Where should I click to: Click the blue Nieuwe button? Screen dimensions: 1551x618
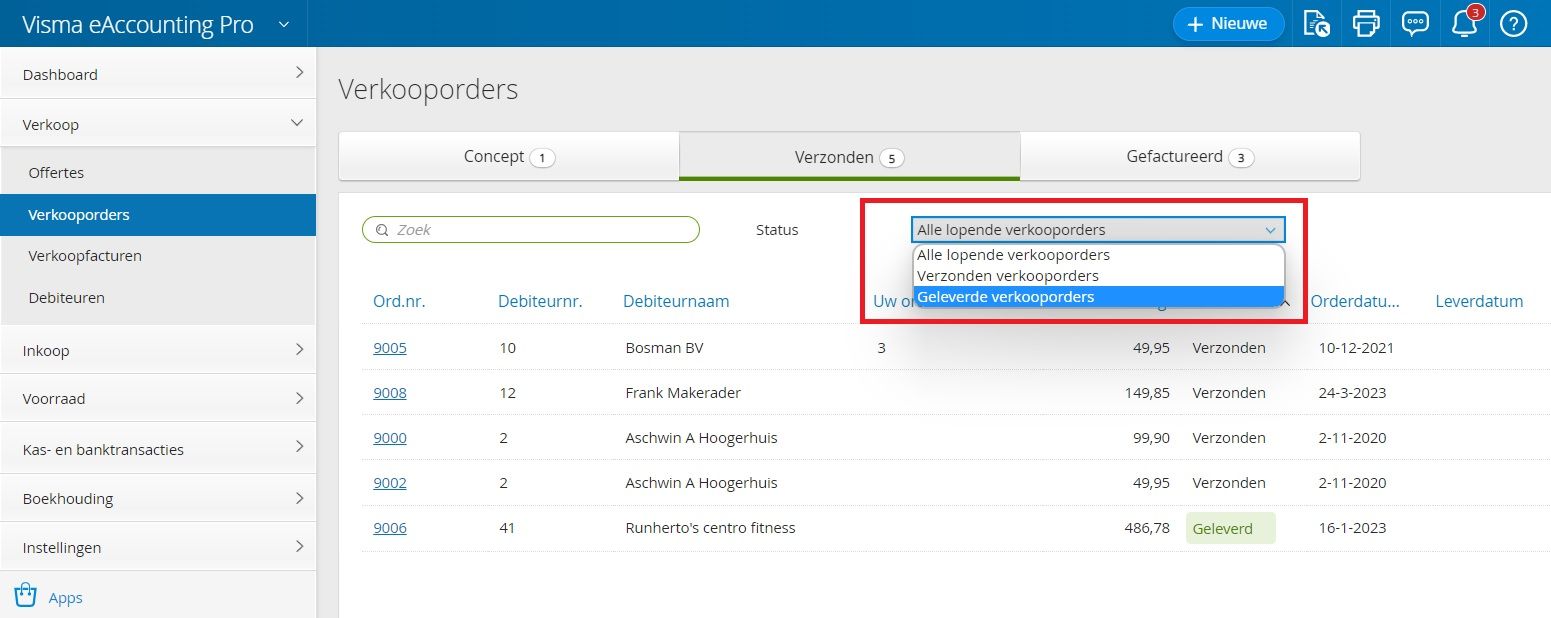coord(1228,23)
